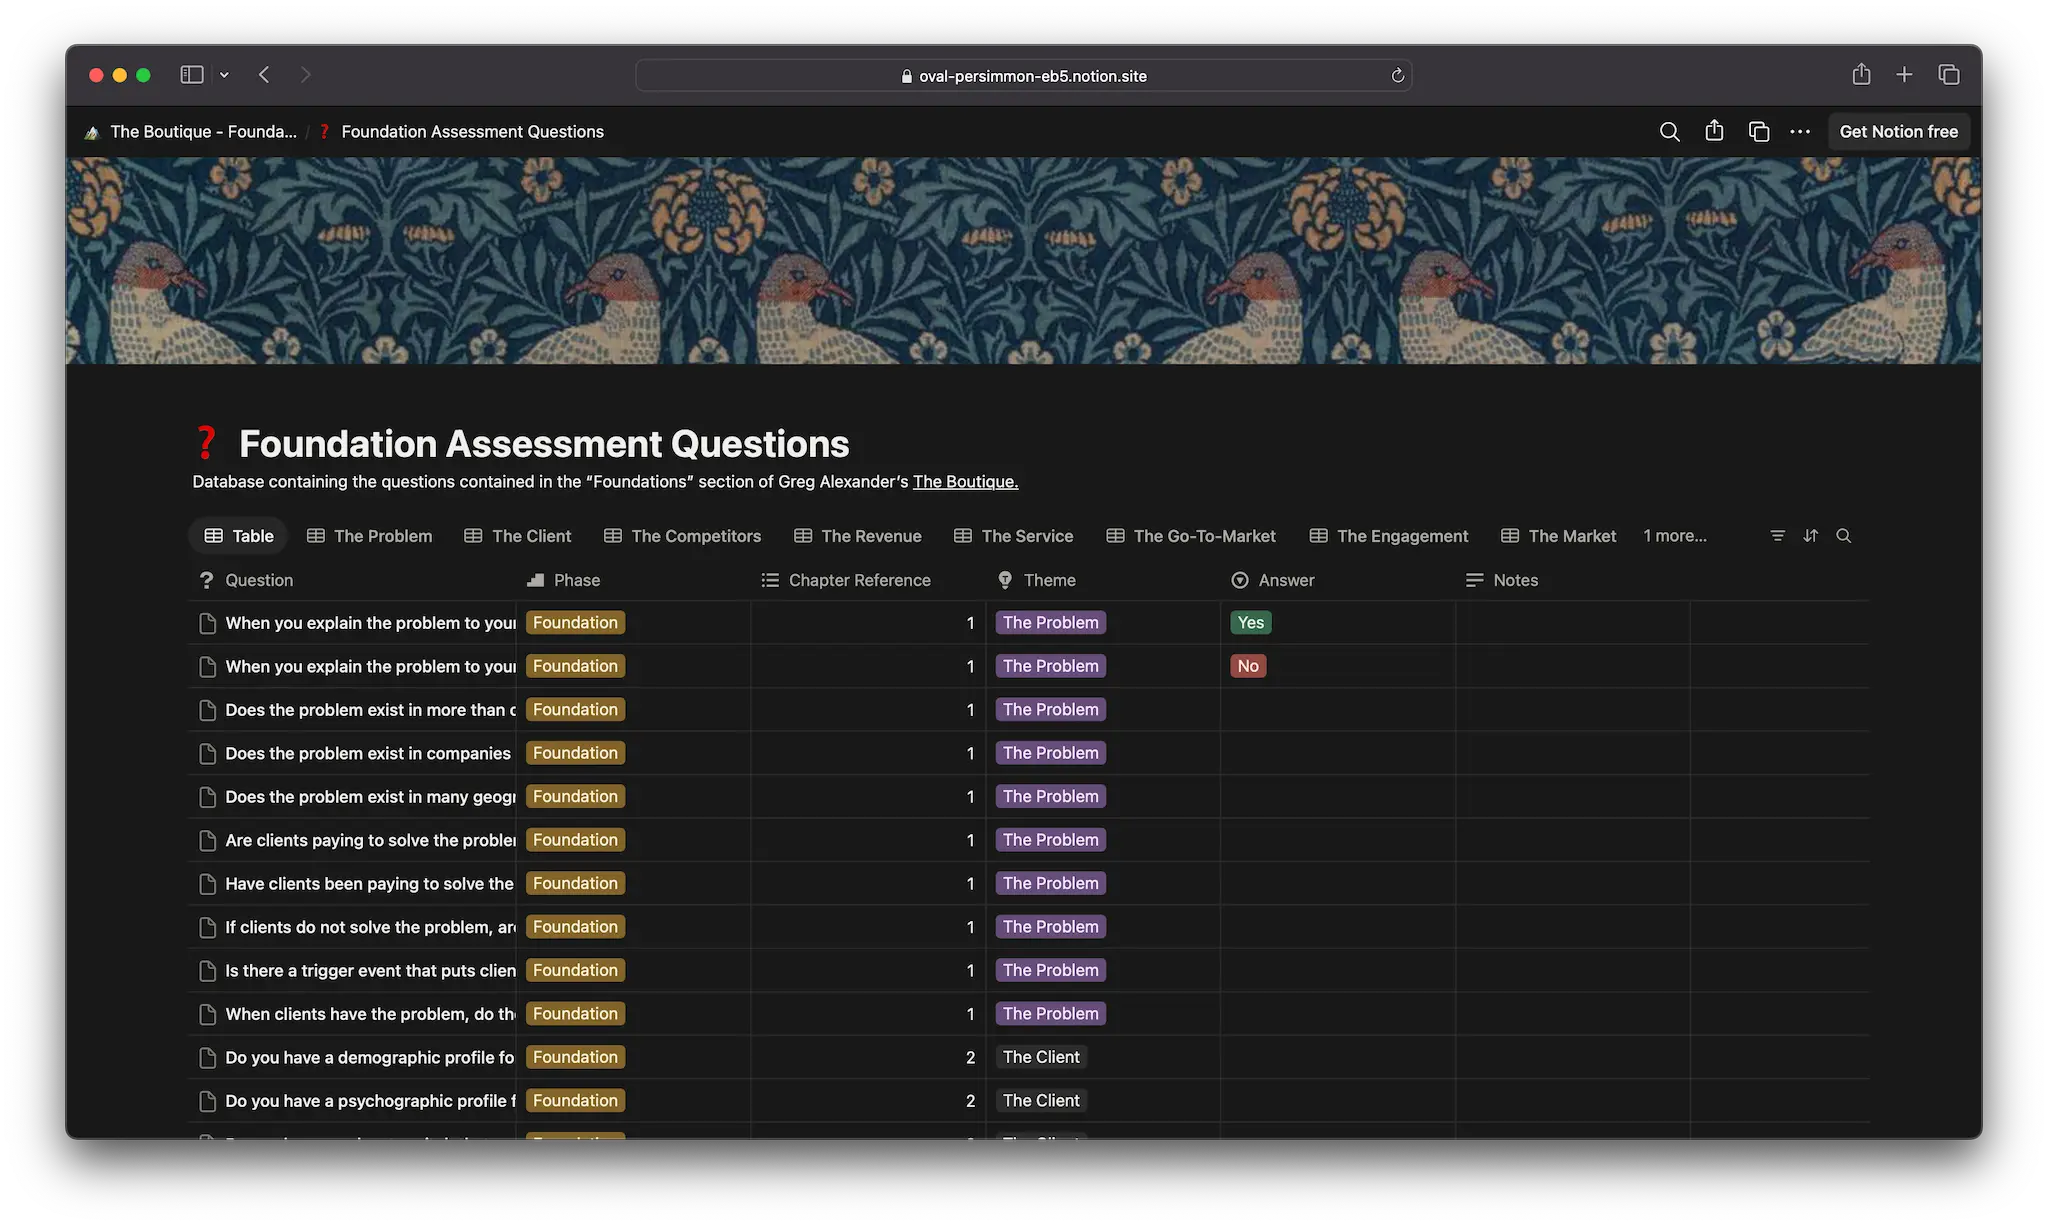Image resolution: width=2048 pixels, height=1226 pixels.
Task: Switch to The Competitors tab
Action: tap(683, 536)
